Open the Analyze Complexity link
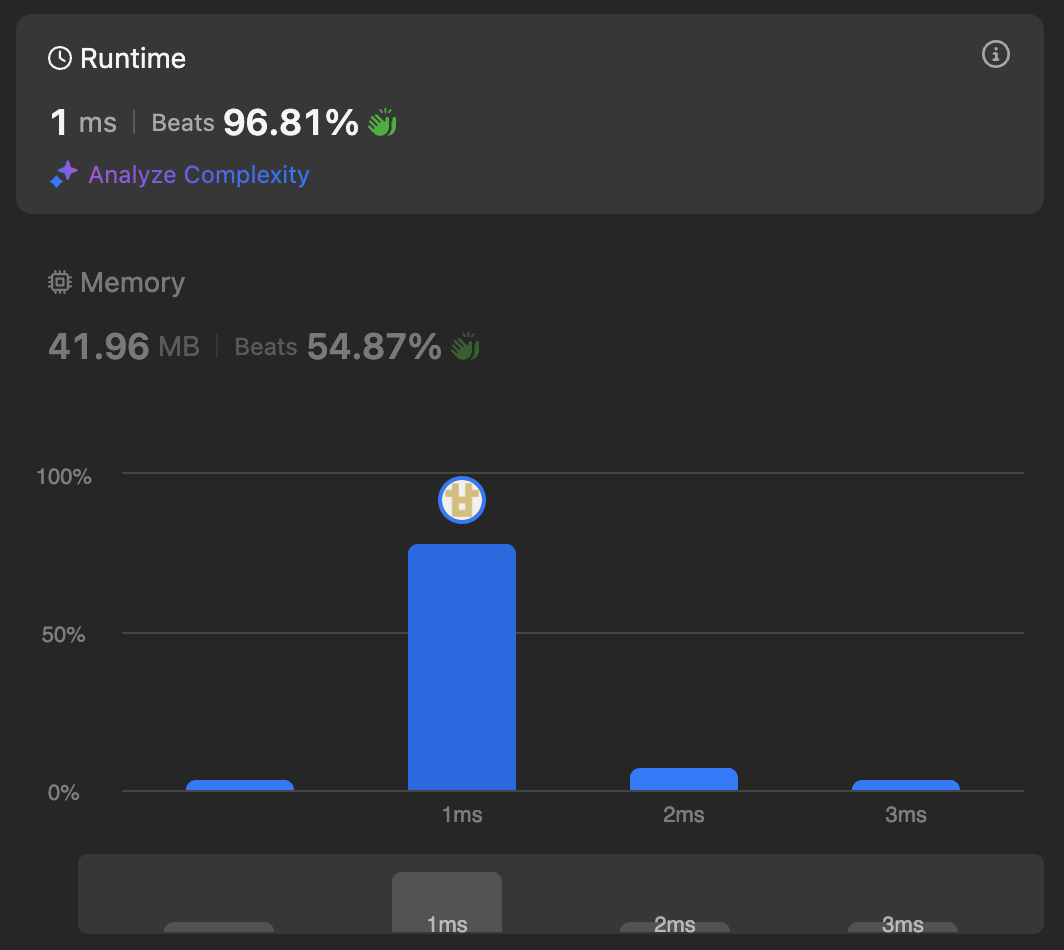The height and width of the screenshot is (950, 1064). [x=199, y=174]
